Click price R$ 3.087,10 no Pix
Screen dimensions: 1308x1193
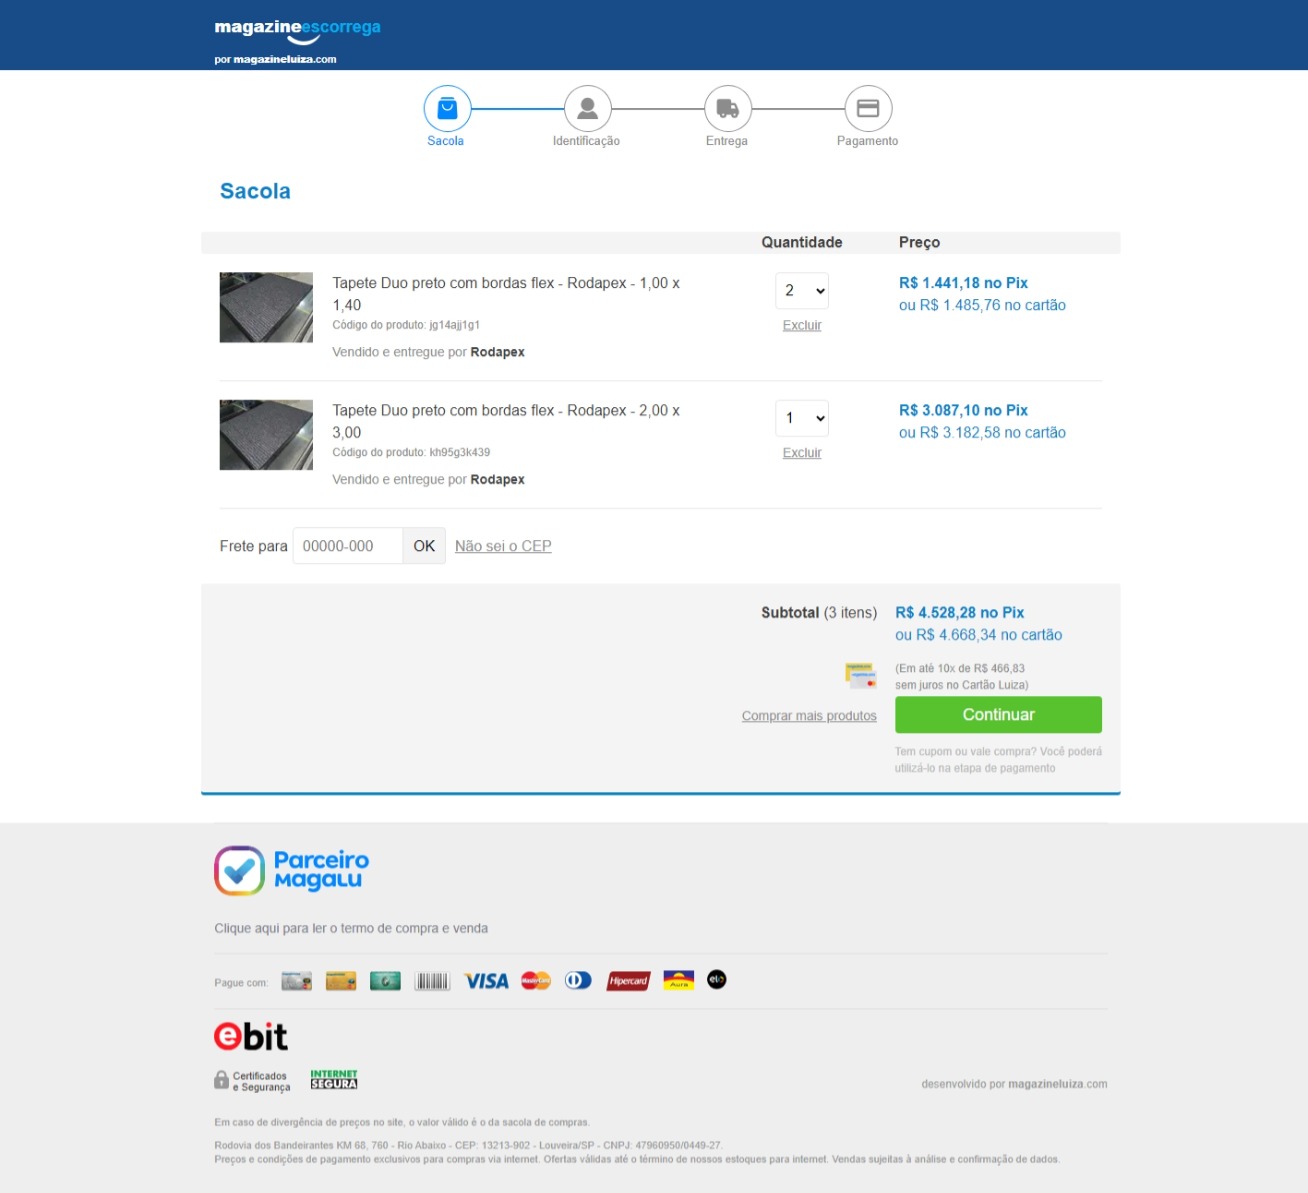click(x=963, y=410)
